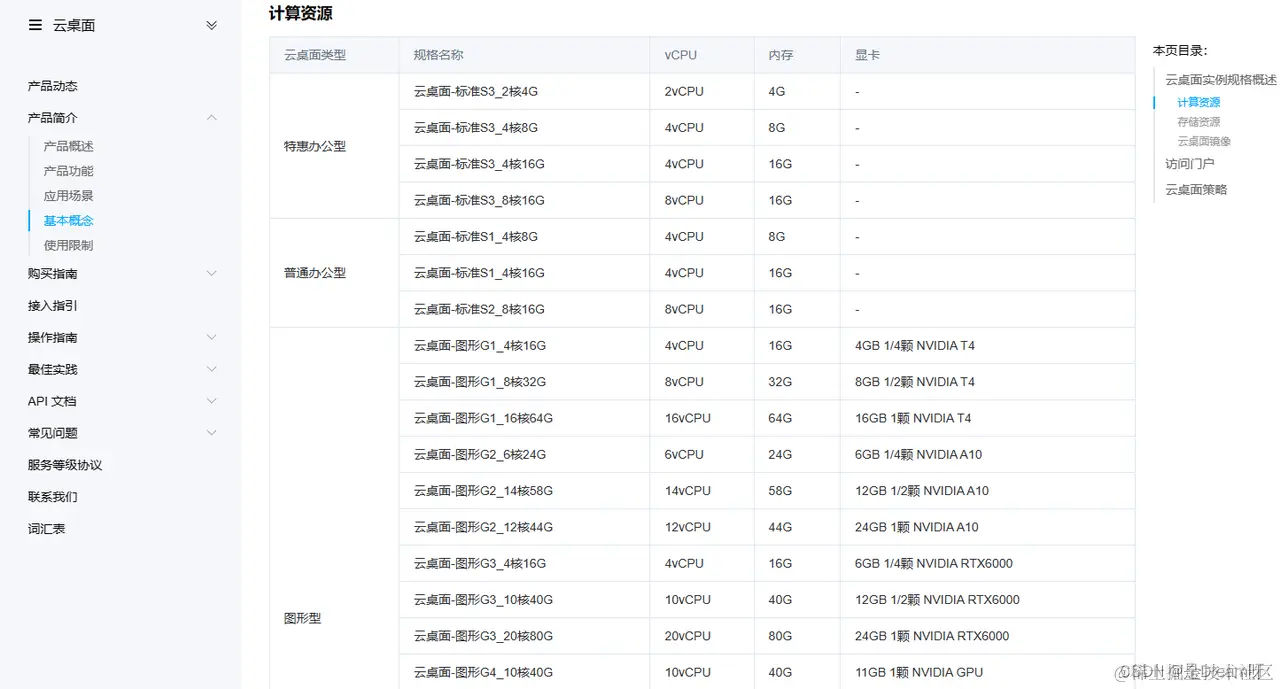The width and height of the screenshot is (1280, 689).
Task: Expand the 云桌面 double-chevron dropdown
Action: pyautogui.click(x=211, y=25)
